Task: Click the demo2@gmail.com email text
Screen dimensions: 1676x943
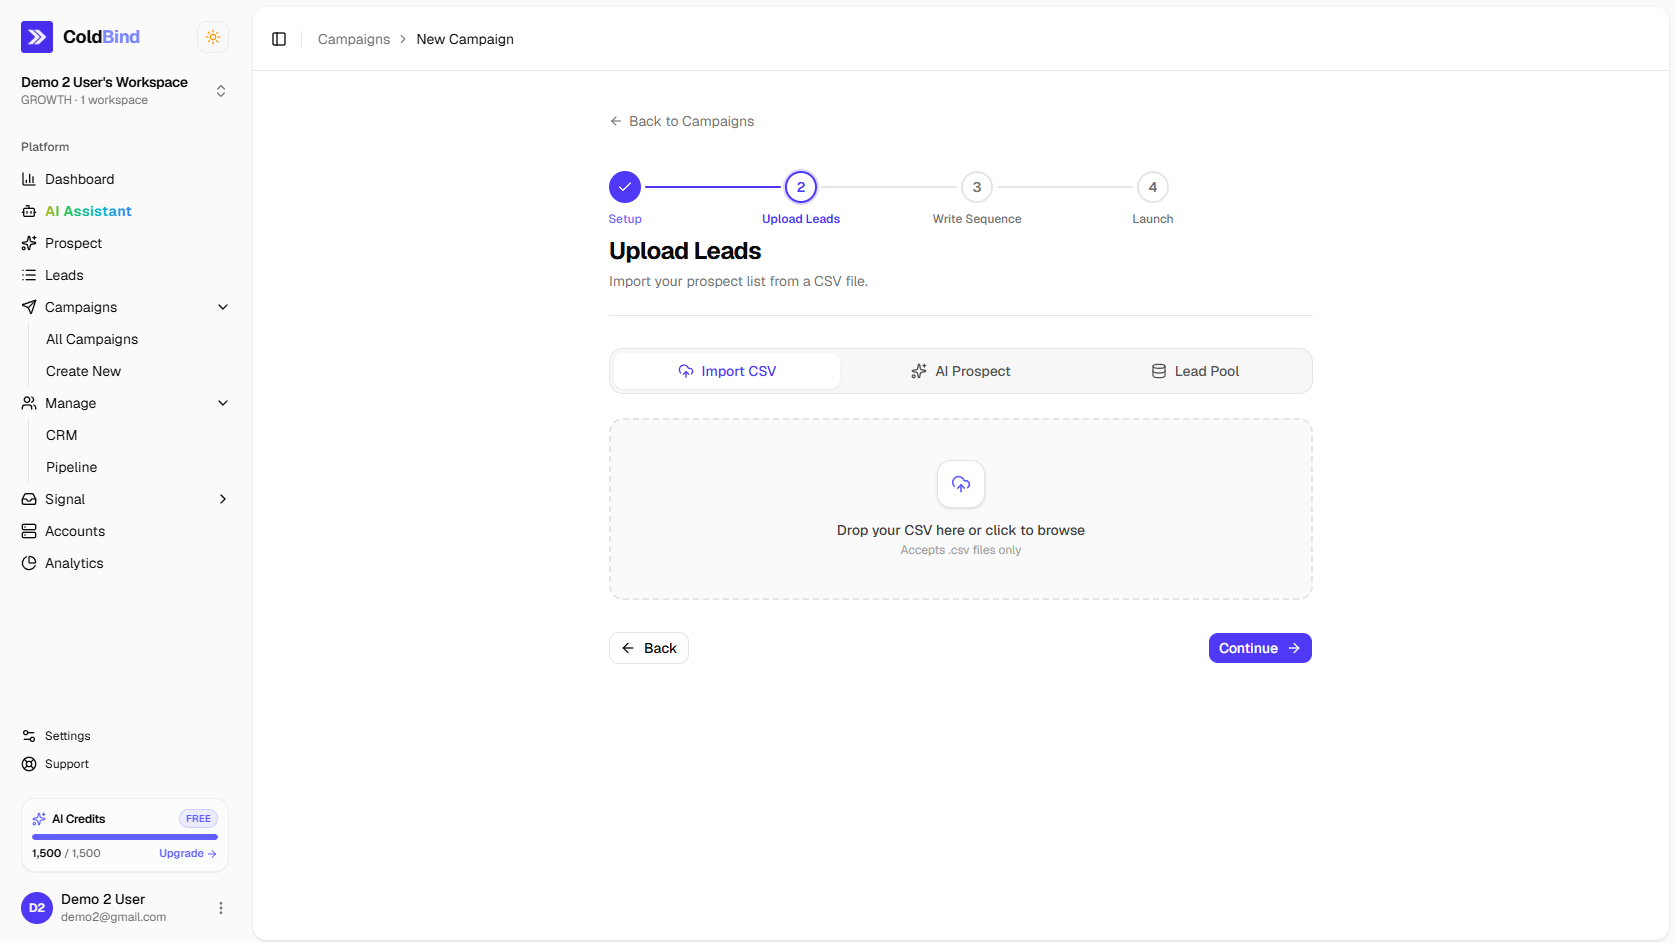Action: 113,917
